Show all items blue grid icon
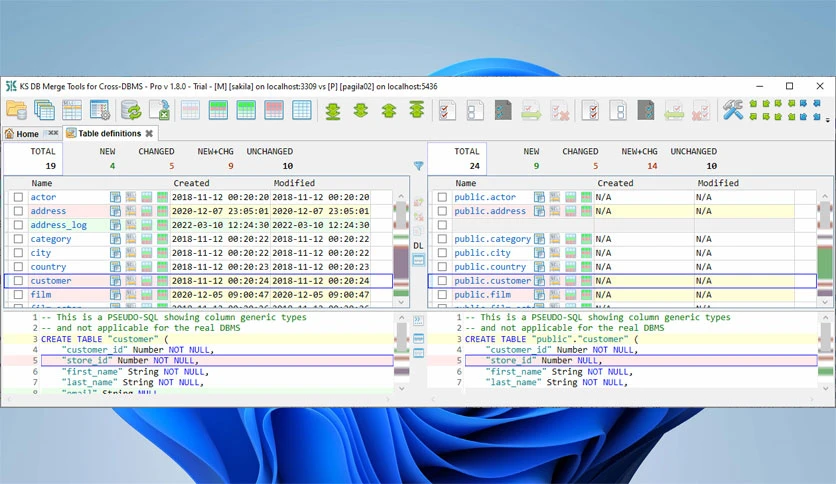Image resolution: width=836 pixels, height=484 pixels. [302, 110]
